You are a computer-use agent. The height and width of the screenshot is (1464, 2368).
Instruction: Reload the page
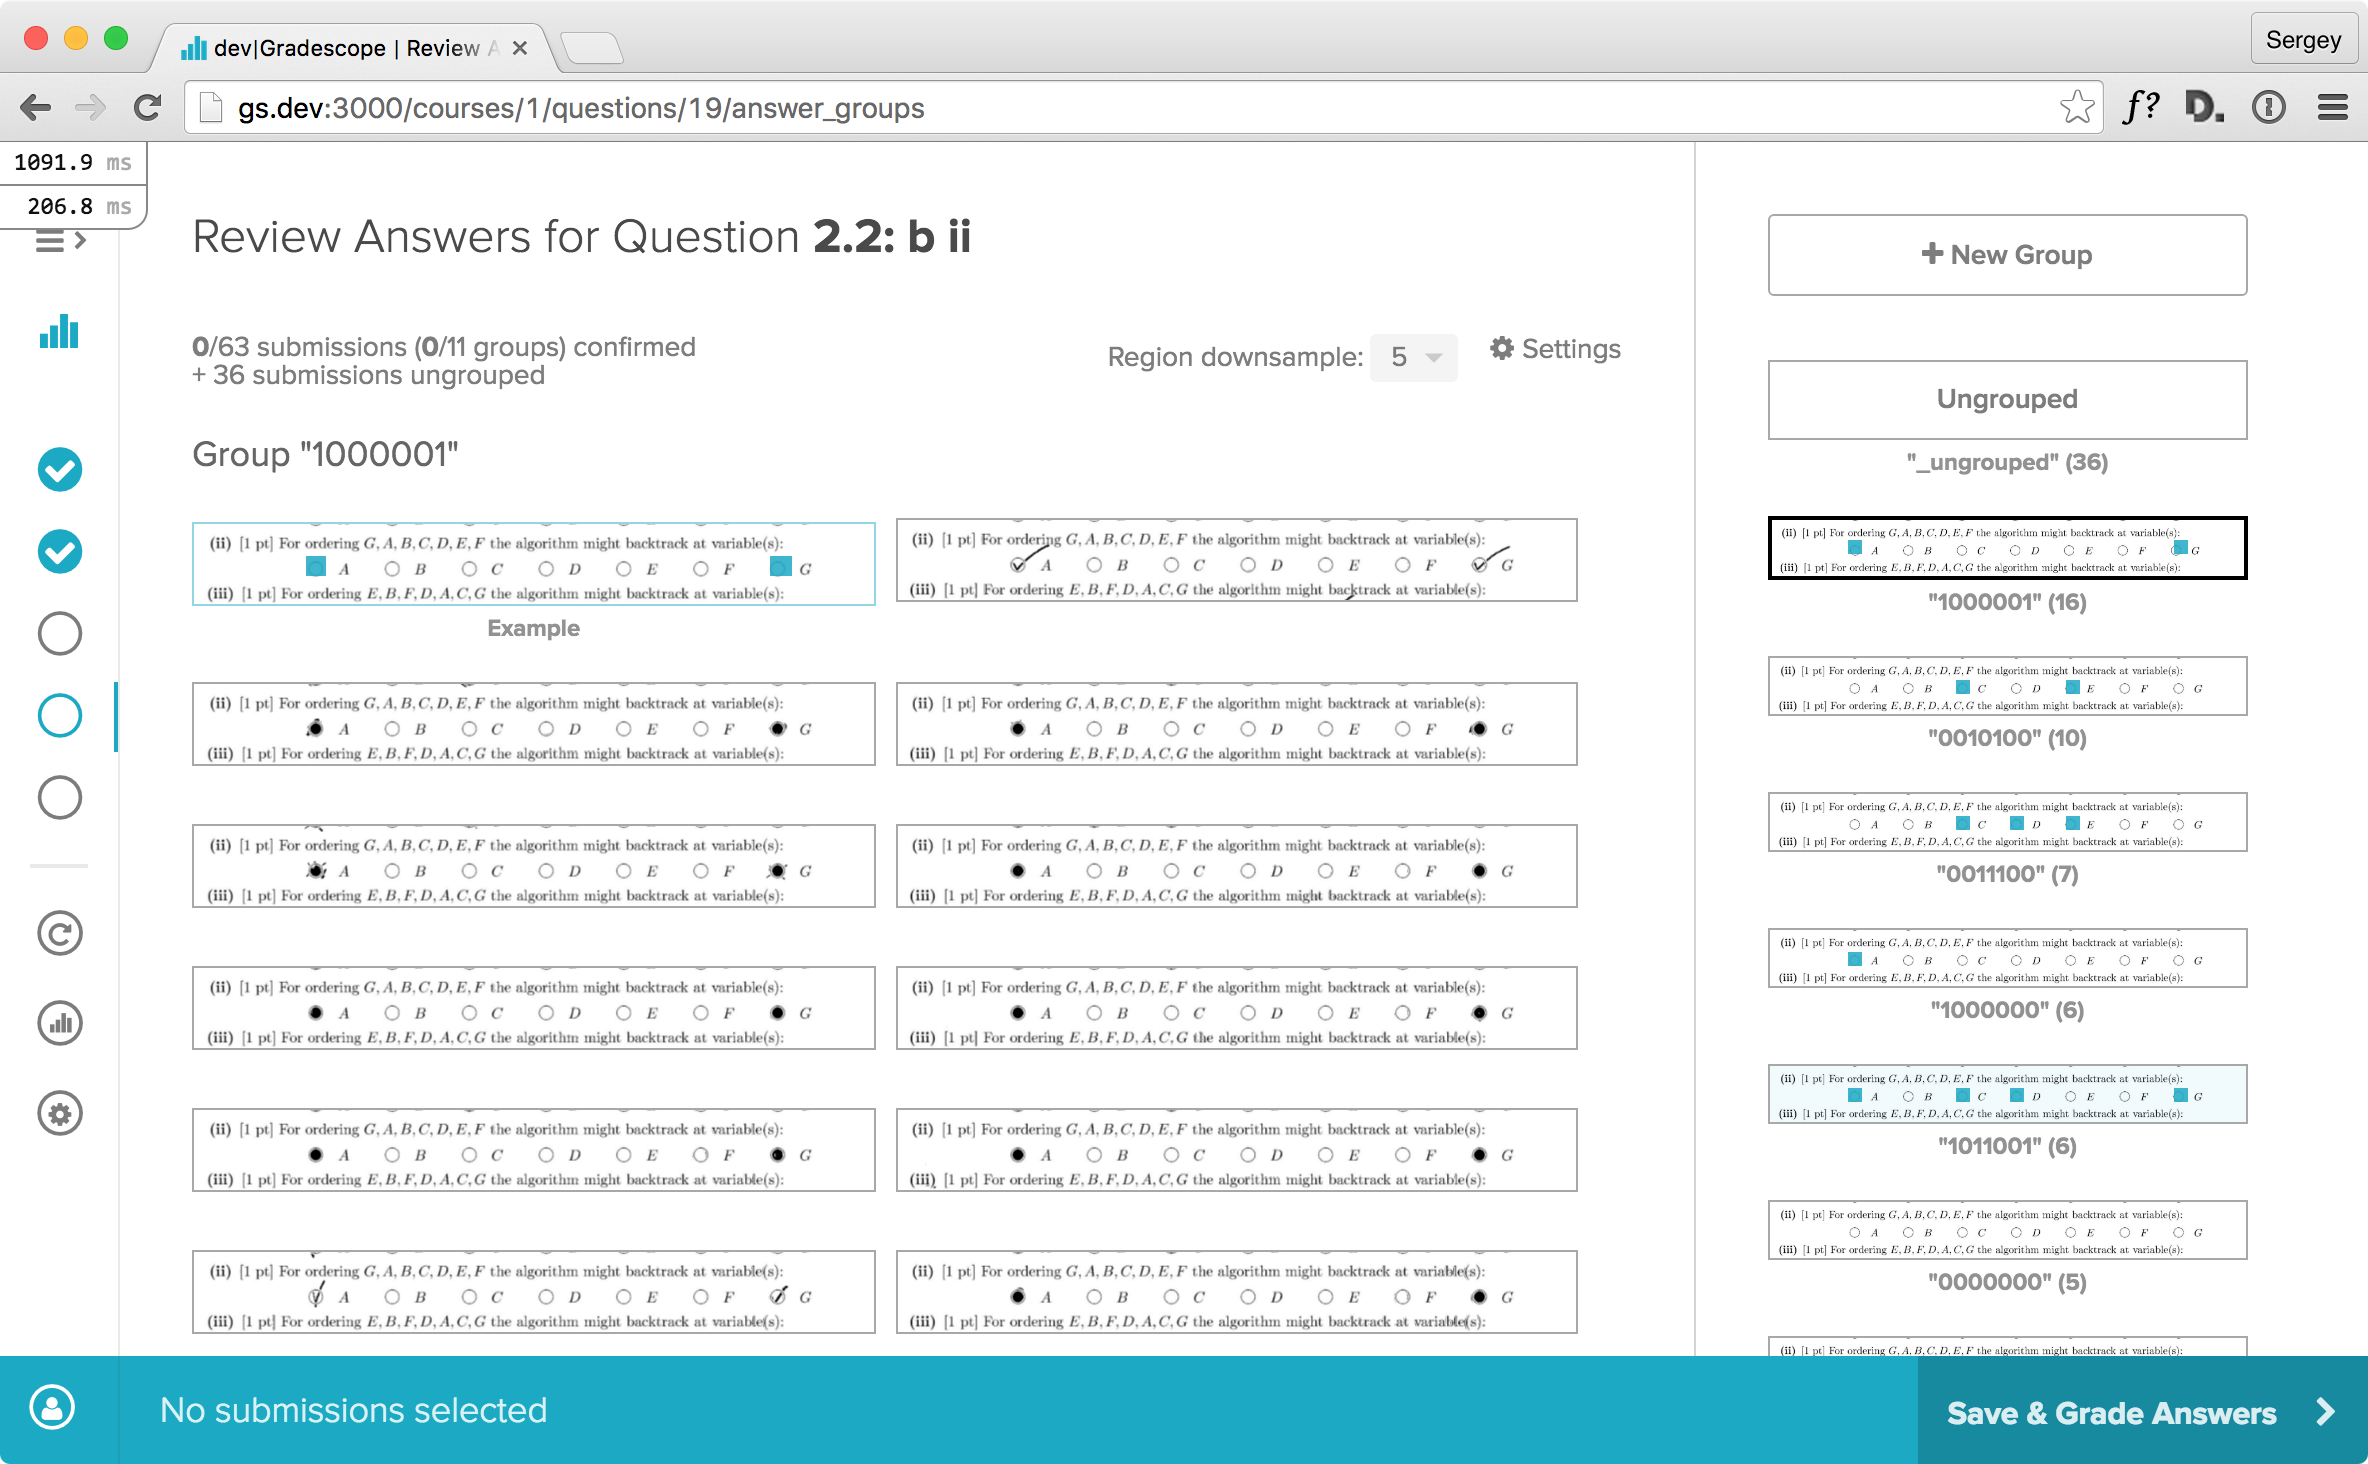(148, 107)
